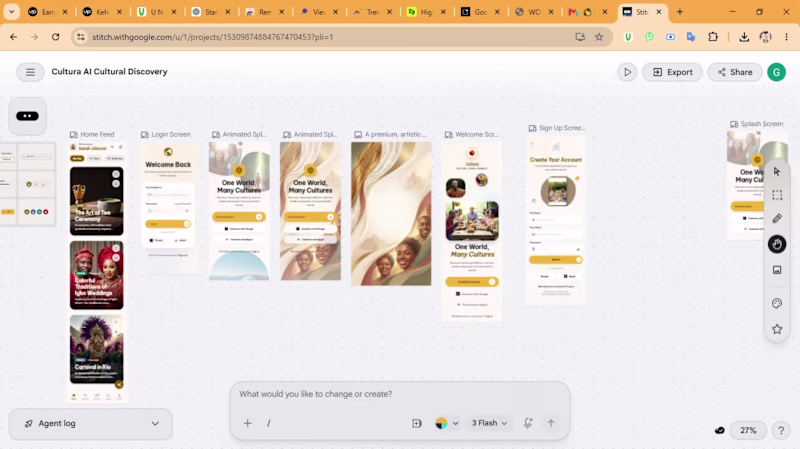Open the color theme dropdown
The image size is (800, 449).
point(447,423)
